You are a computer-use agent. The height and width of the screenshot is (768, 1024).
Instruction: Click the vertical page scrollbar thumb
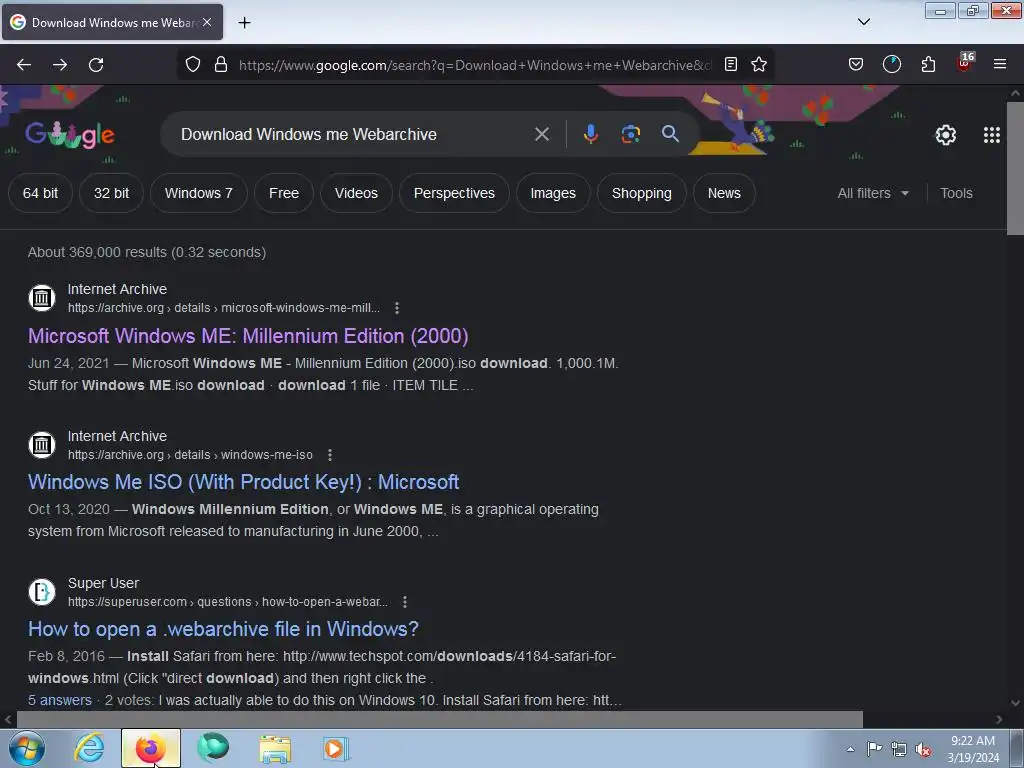(x=1015, y=168)
